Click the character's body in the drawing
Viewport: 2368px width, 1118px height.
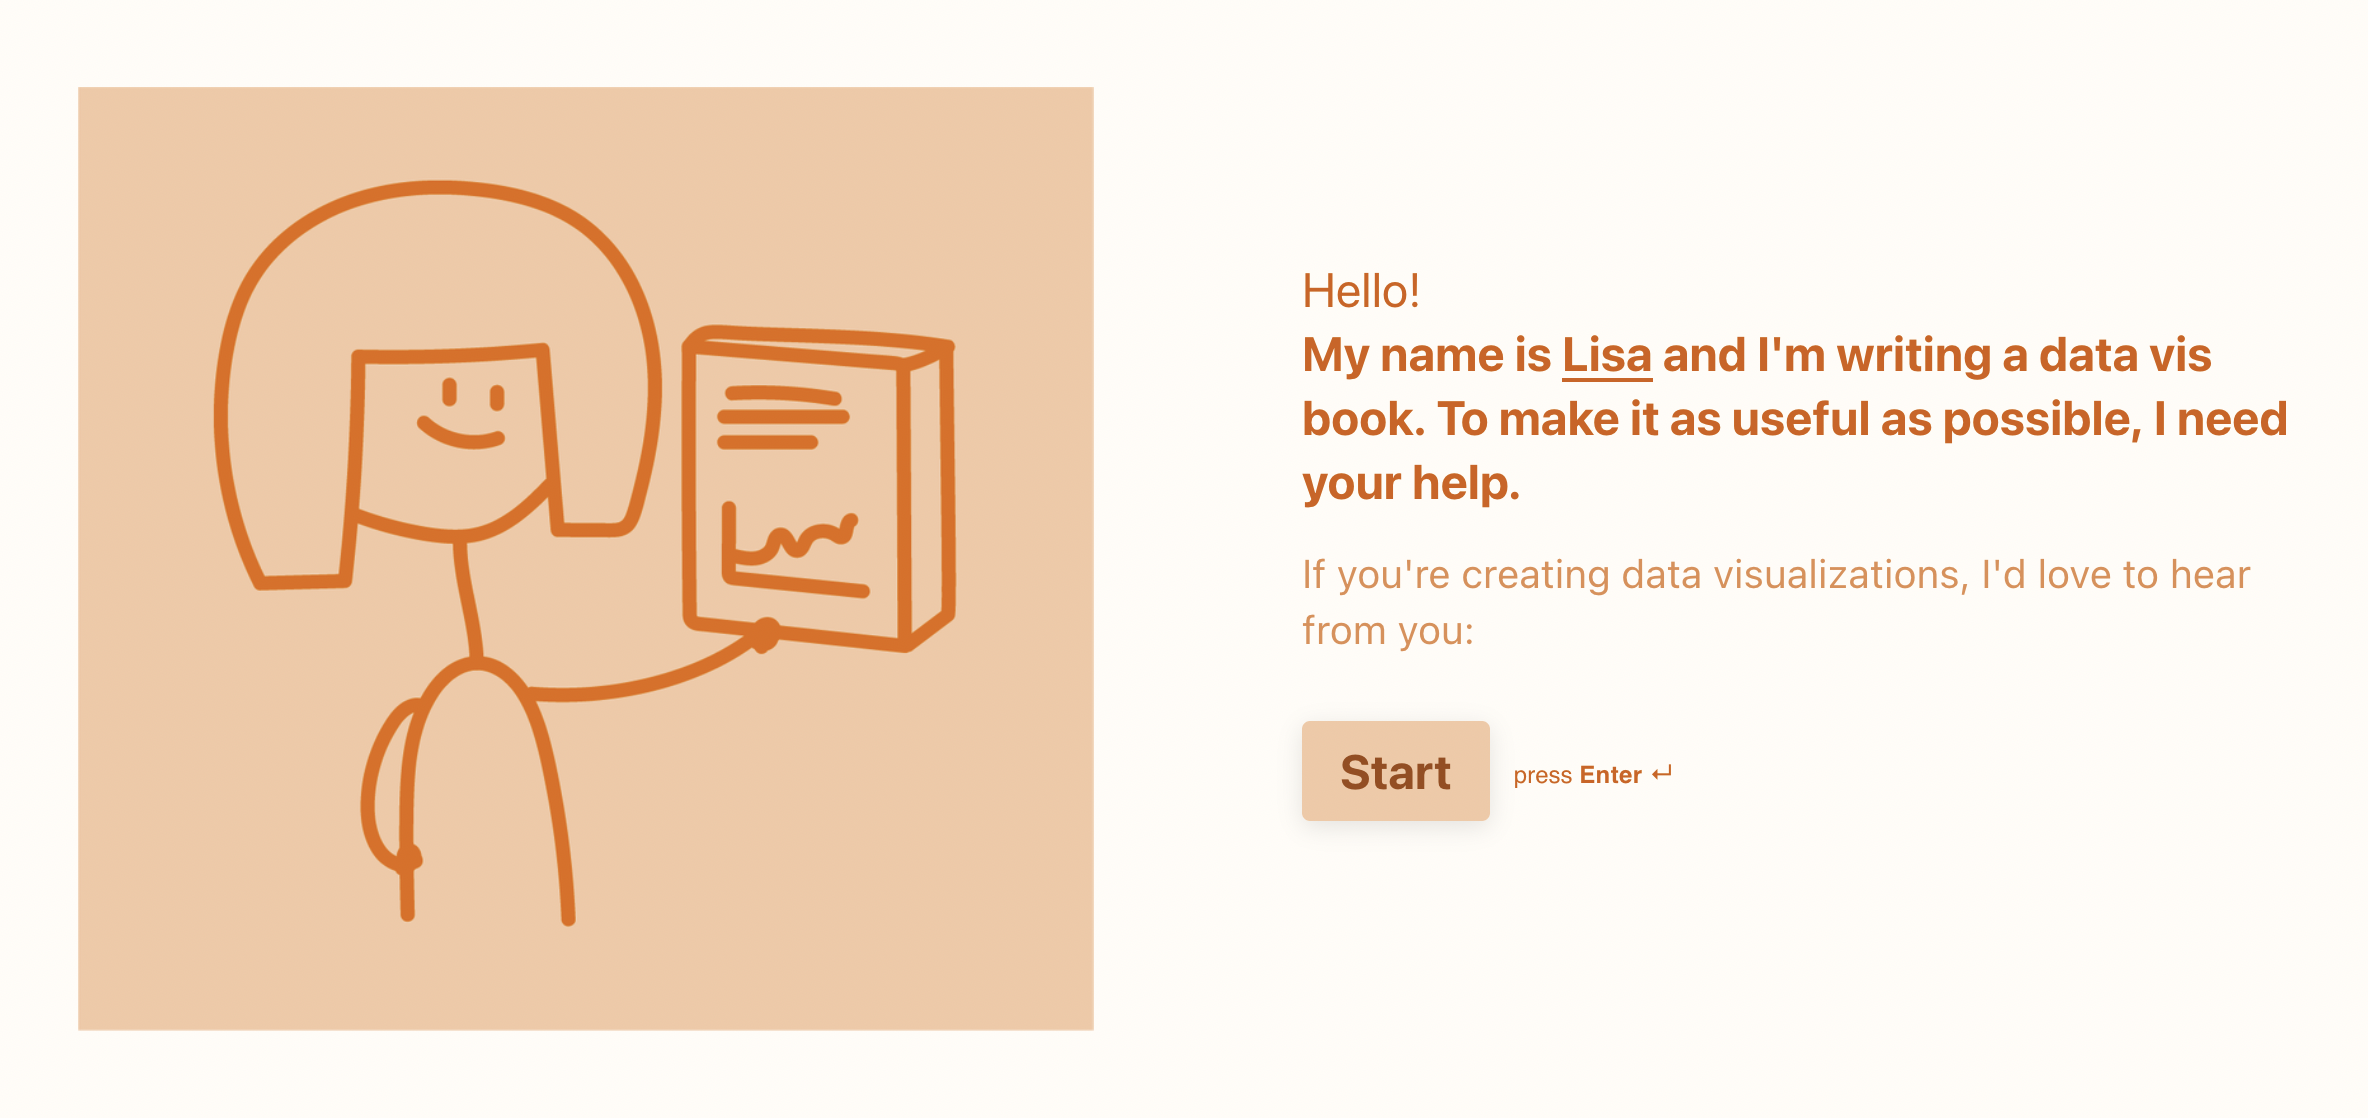480,790
